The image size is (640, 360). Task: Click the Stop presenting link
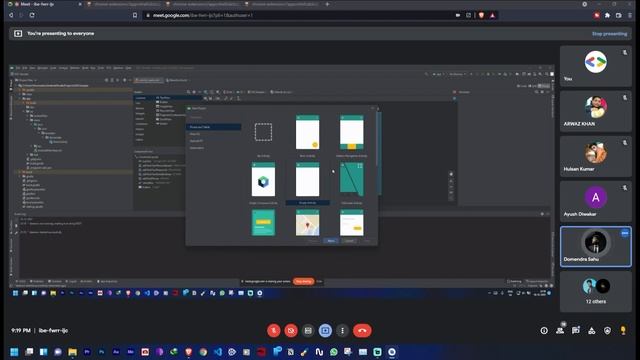(x=609, y=34)
